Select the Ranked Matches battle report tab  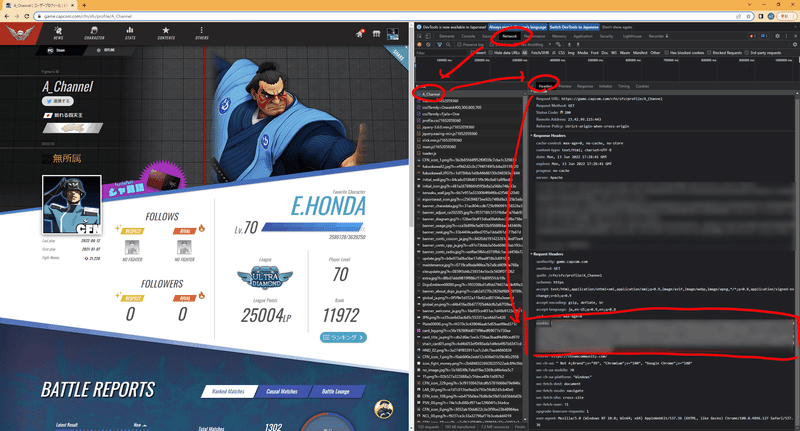tap(228, 391)
